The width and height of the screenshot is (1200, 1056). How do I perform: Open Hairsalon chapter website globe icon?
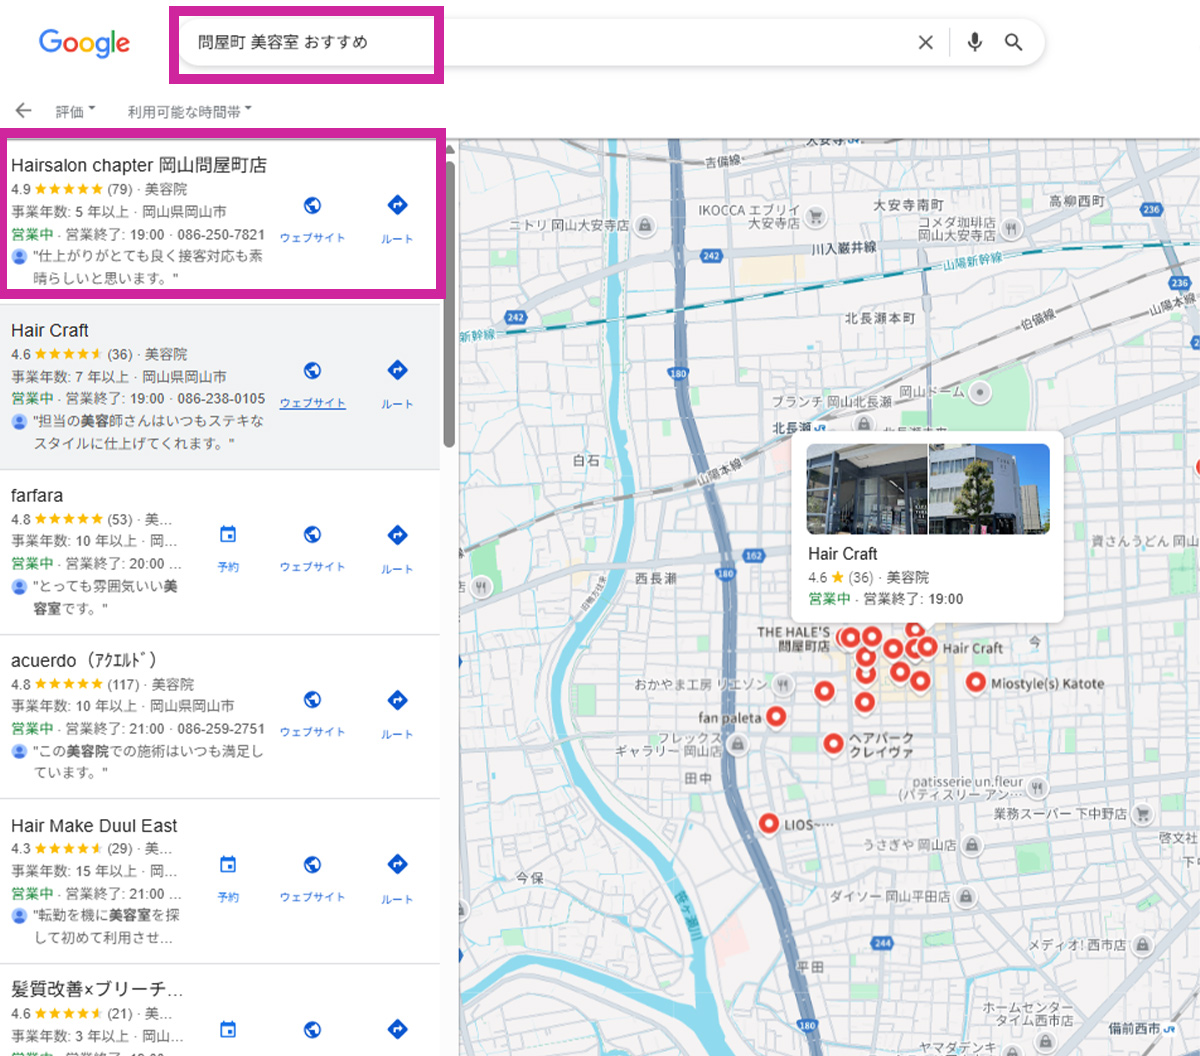click(312, 206)
